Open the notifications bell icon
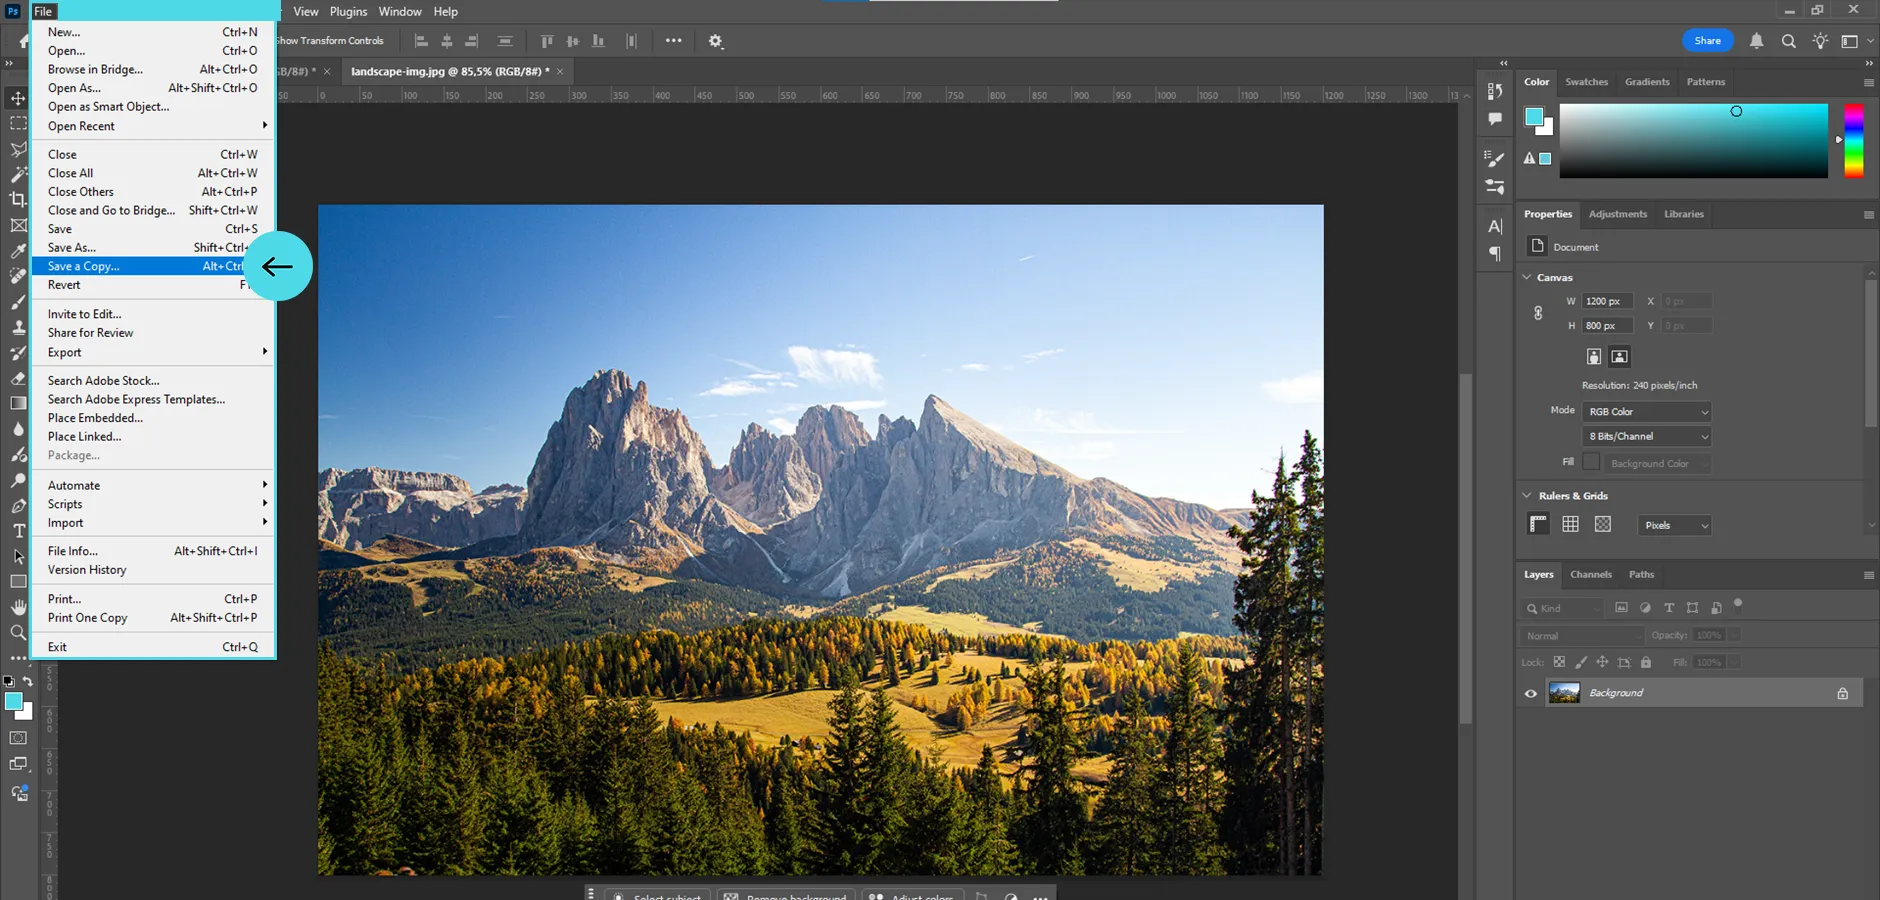 click(x=1756, y=41)
